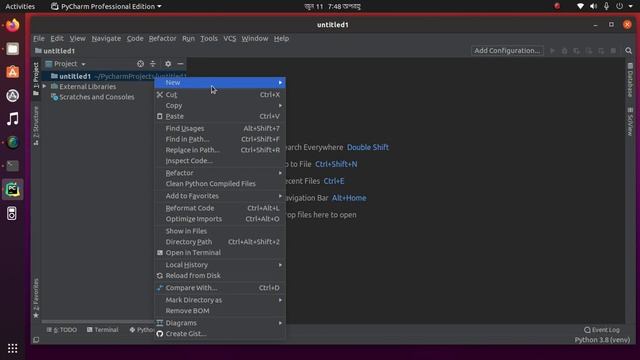Open Rhythmbox music icon in dock
This screenshot has width=640, height=360.
[x=13, y=119]
